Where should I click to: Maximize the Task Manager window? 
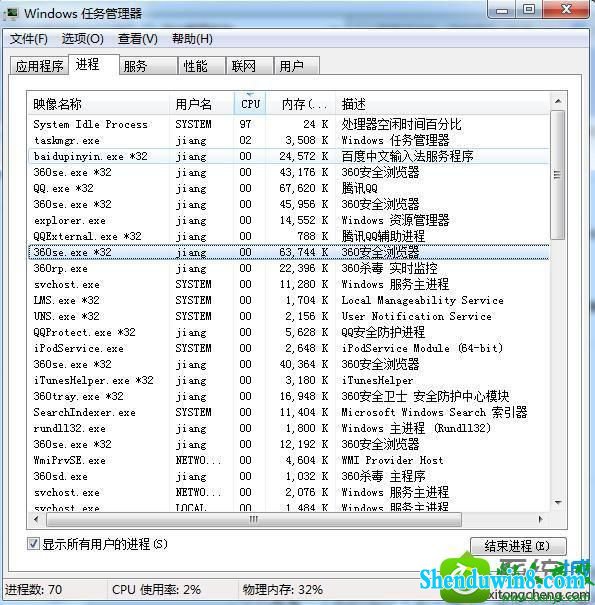(529, 9)
